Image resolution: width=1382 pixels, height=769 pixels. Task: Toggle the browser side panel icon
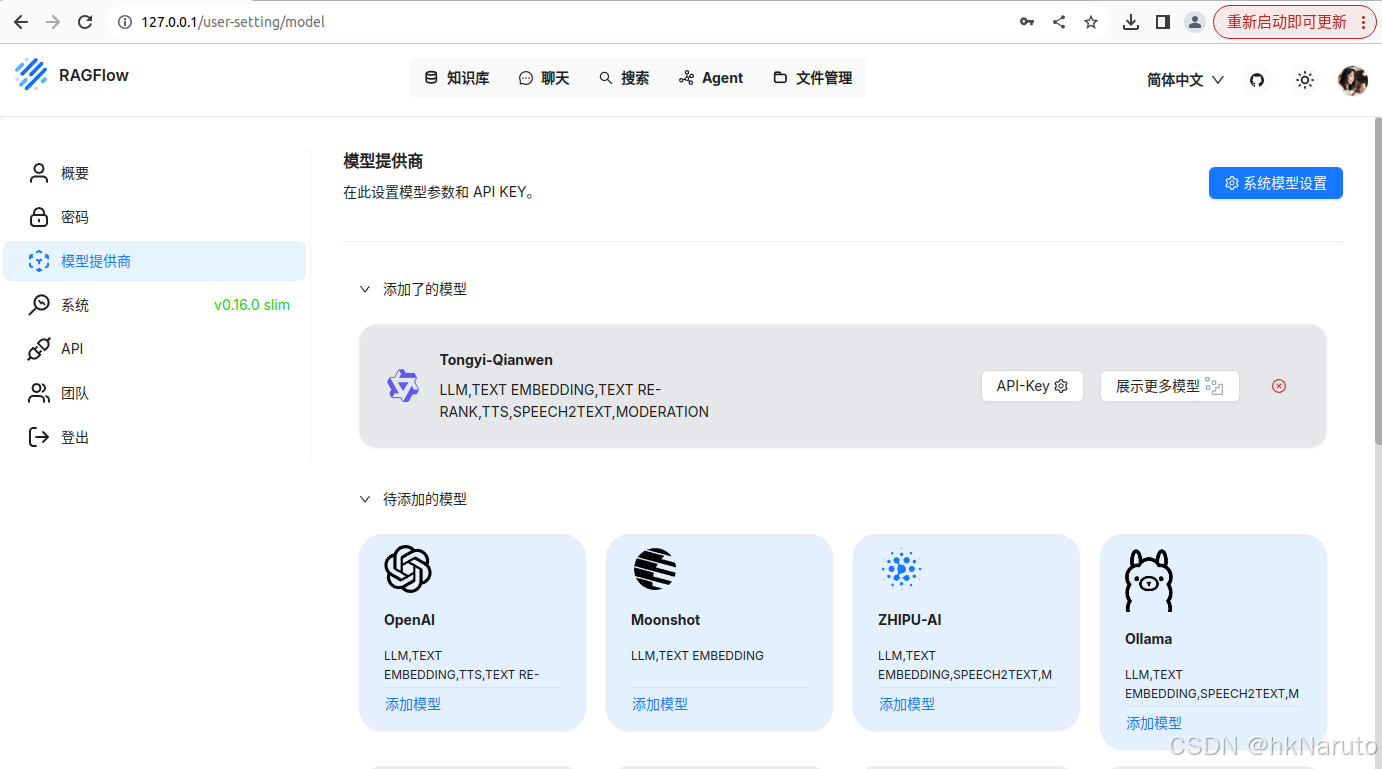click(x=1163, y=22)
